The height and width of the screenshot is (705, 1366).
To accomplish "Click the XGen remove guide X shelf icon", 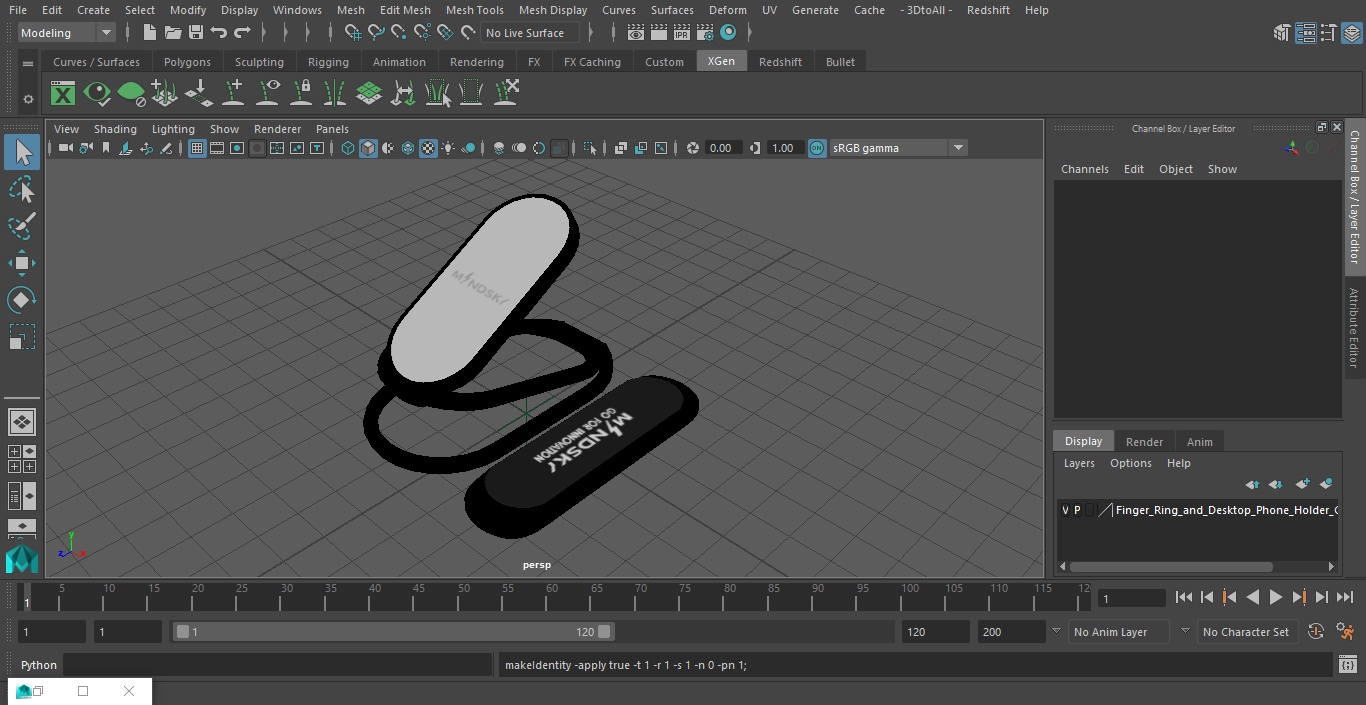I will (506, 93).
